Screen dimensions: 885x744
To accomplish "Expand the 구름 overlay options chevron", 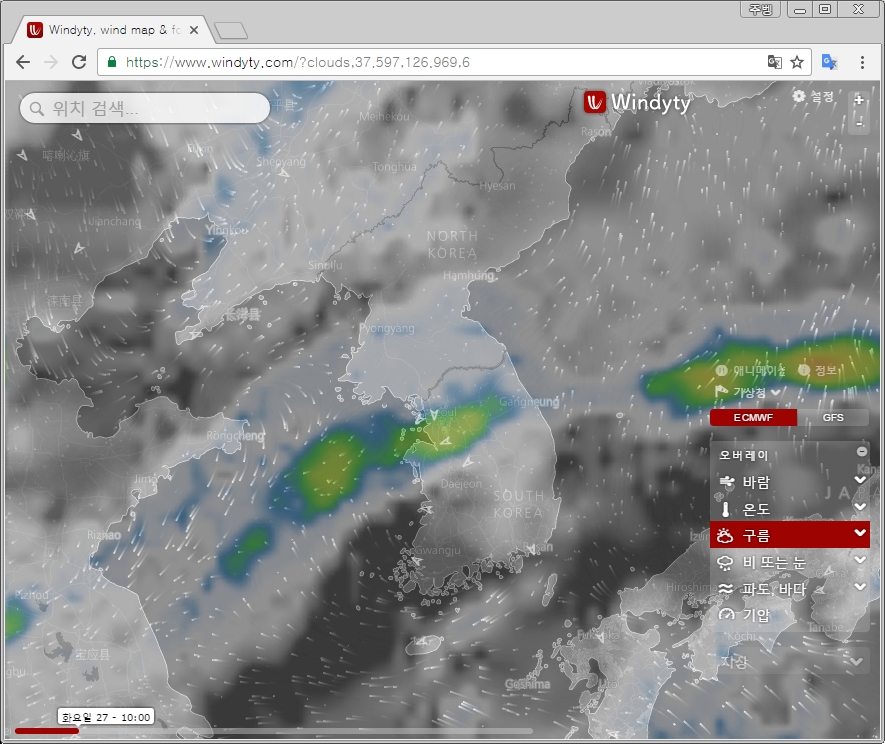I will (x=860, y=532).
